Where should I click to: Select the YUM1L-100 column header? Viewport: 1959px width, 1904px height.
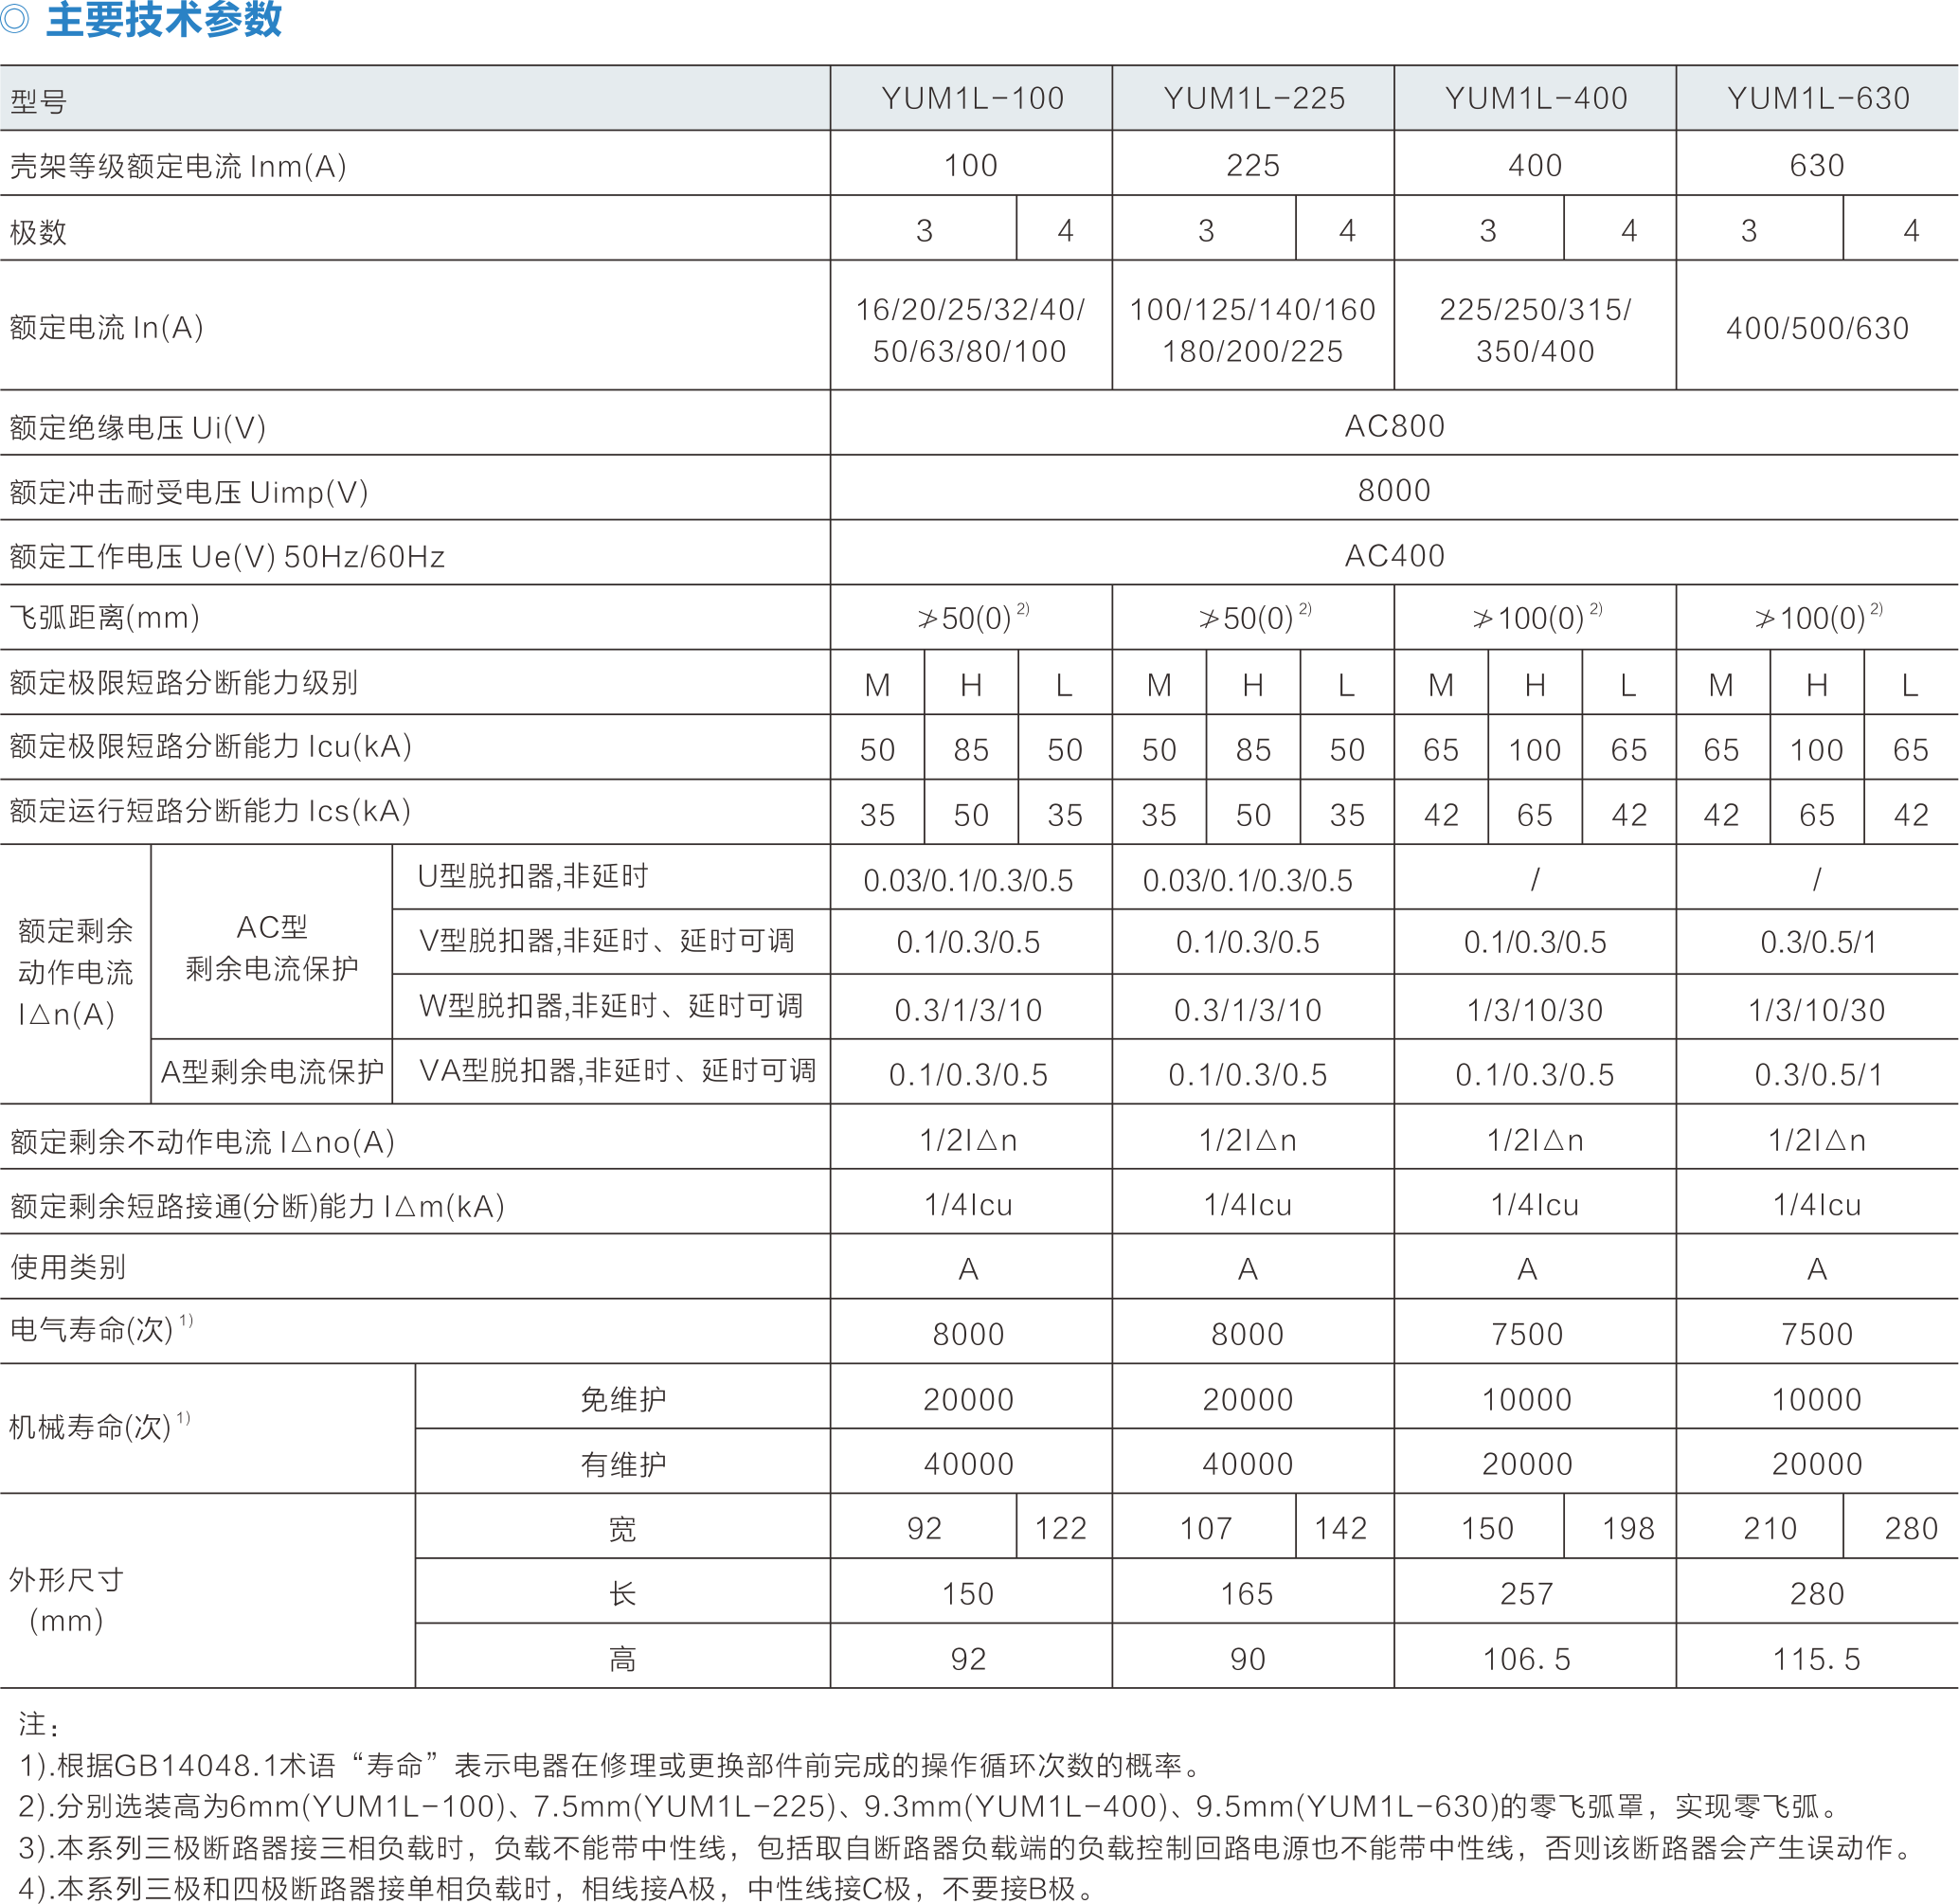971,99
